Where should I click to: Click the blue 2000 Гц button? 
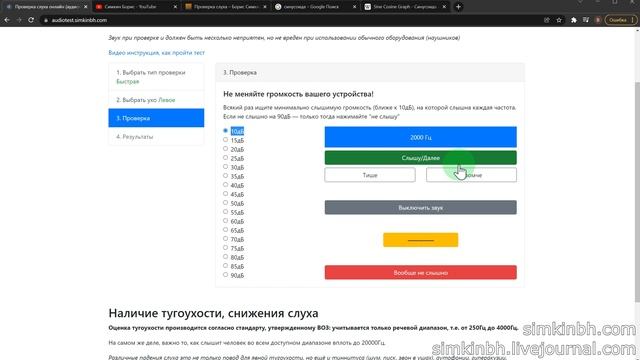click(420, 137)
